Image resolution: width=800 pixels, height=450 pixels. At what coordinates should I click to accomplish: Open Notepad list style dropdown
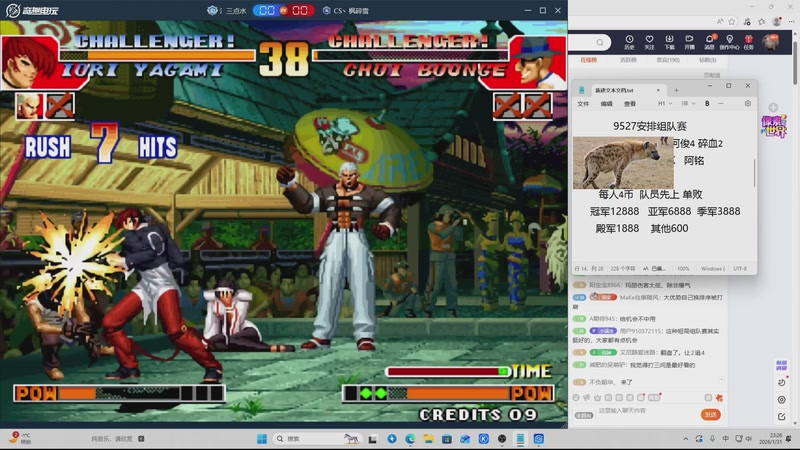coord(688,104)
